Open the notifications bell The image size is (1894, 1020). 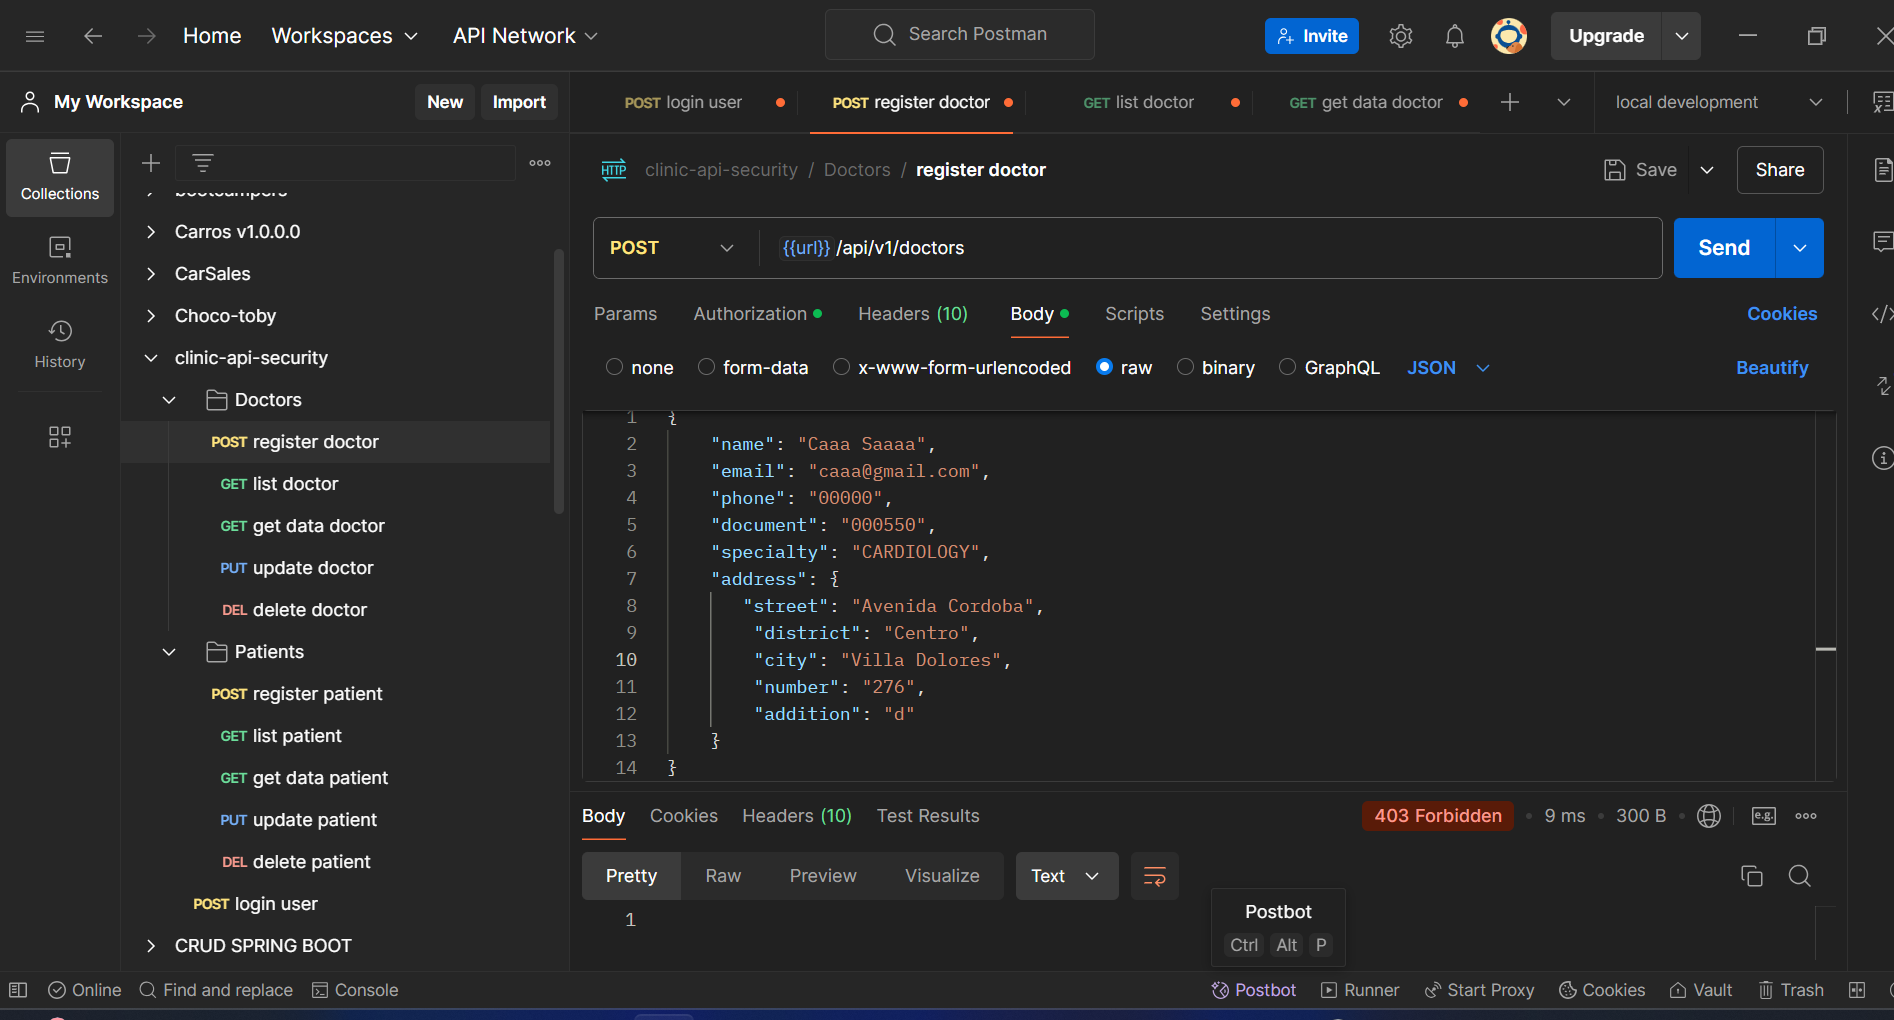(x=1455, y=36)
